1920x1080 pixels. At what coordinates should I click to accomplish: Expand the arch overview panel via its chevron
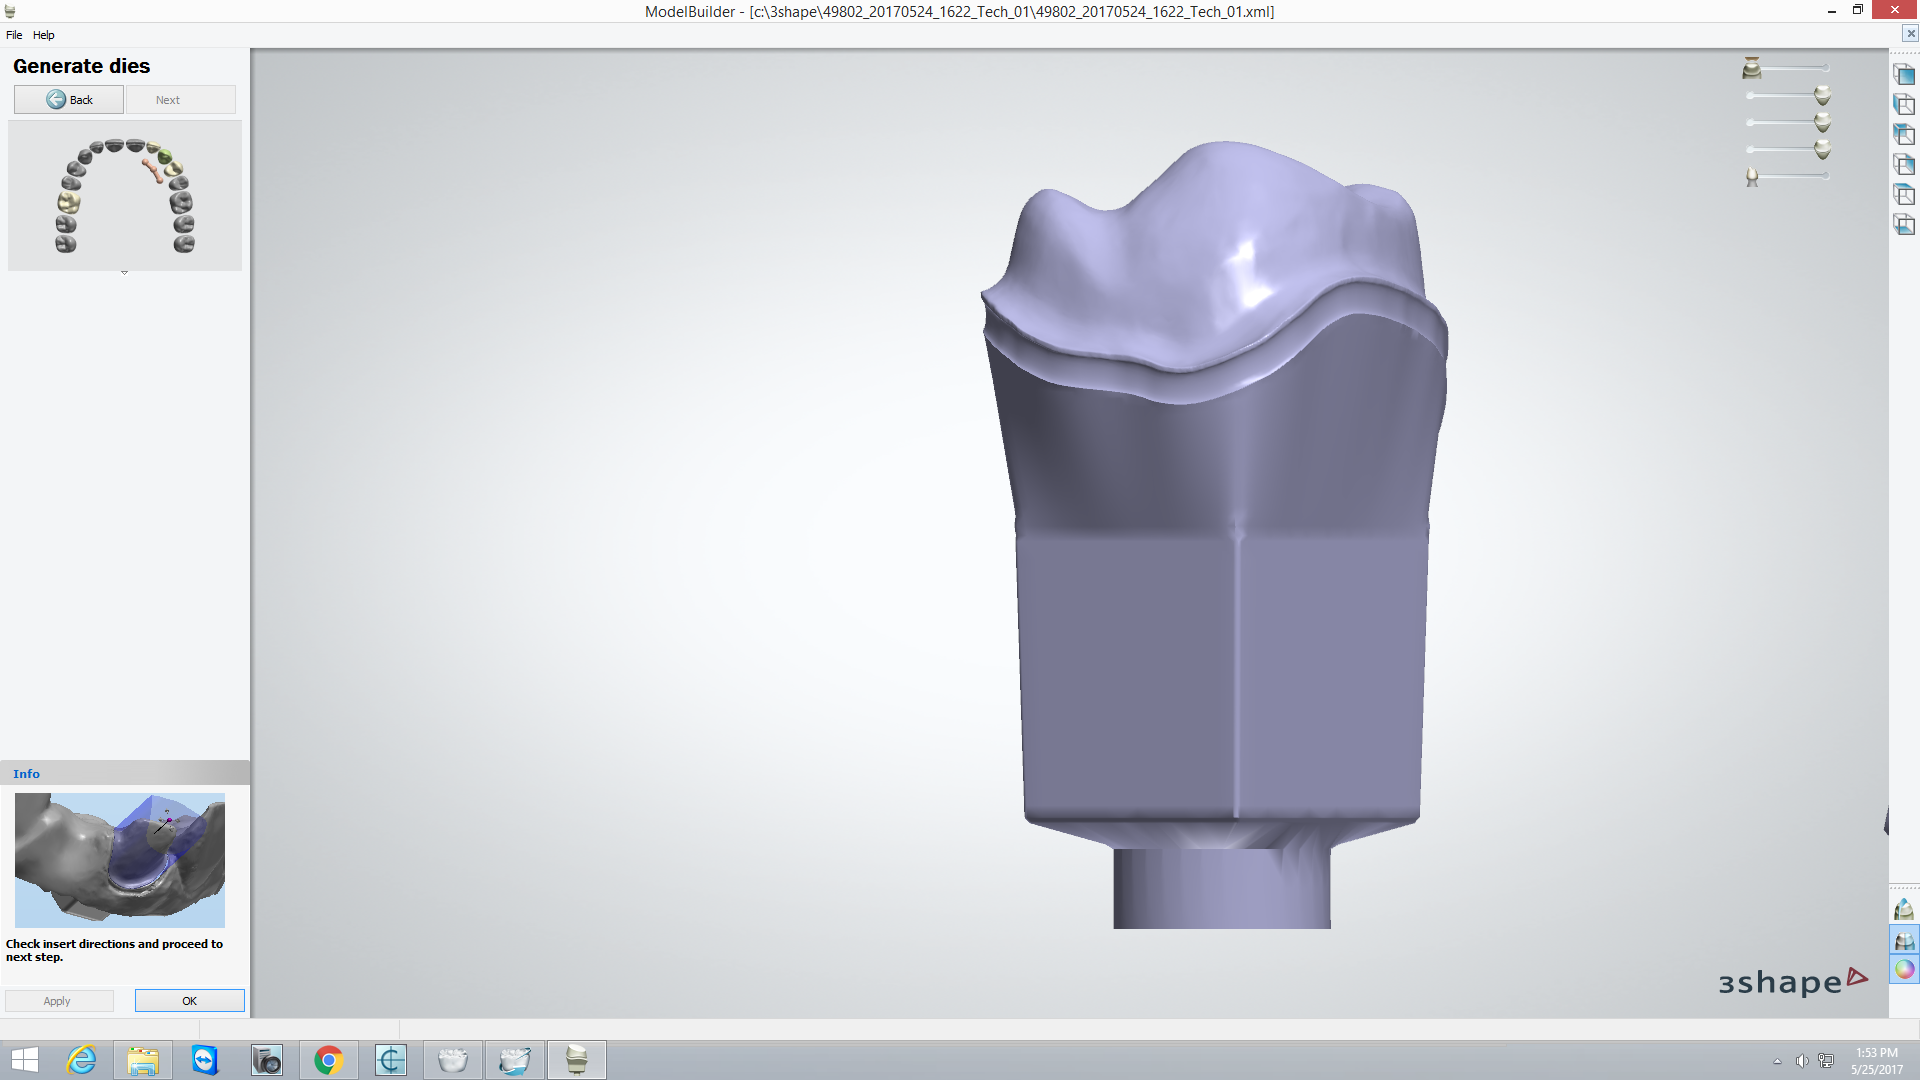pos(124,271)
